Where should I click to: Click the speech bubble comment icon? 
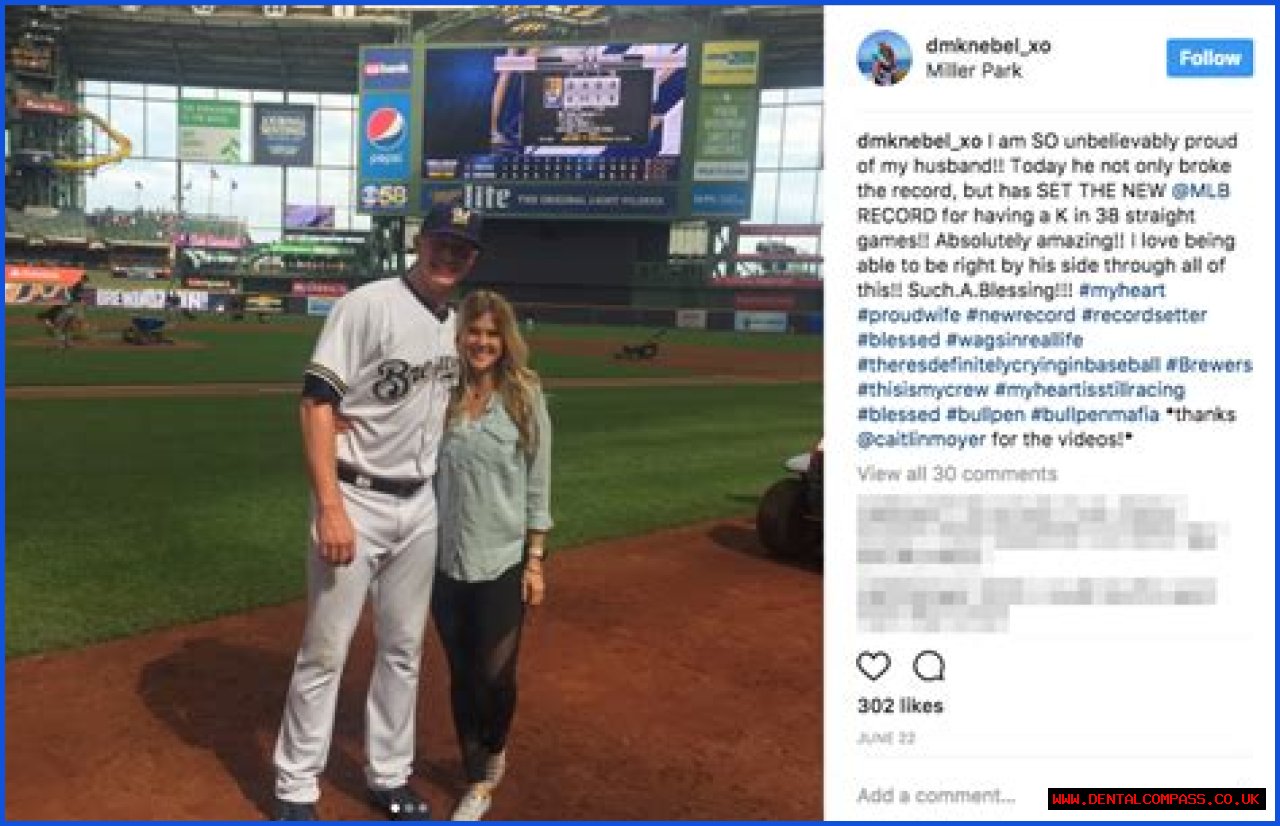pos(928,666)
